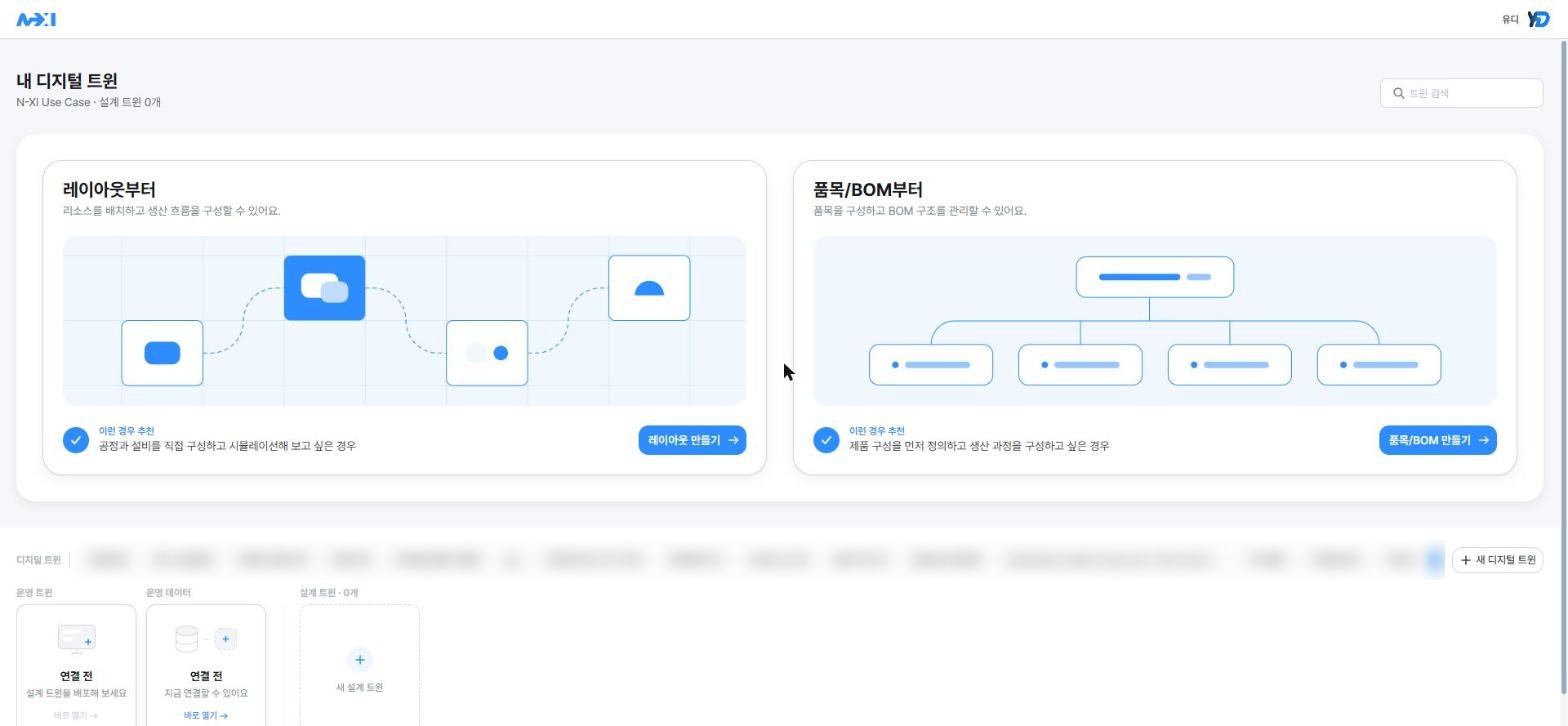Viewport: 1568px width, 726px height.
Task: Click the plus icon above 새 설계 트윈
Action: coord(360,660)
